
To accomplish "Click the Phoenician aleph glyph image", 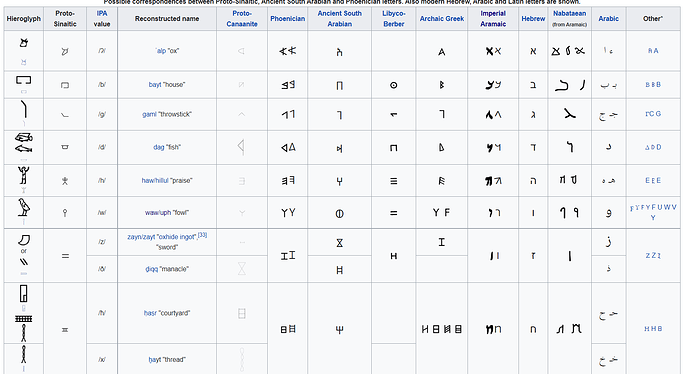I will click(288, 51).
